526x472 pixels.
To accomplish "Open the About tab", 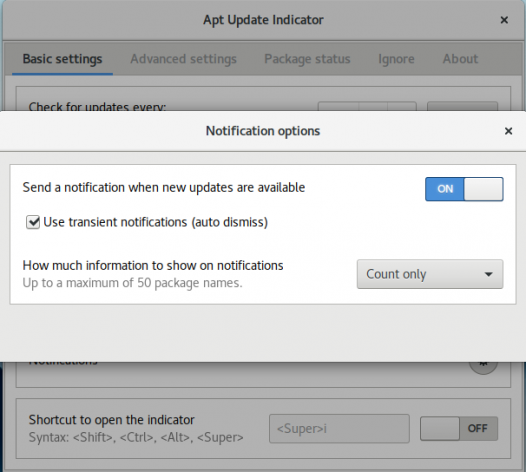I will point(460,59).
